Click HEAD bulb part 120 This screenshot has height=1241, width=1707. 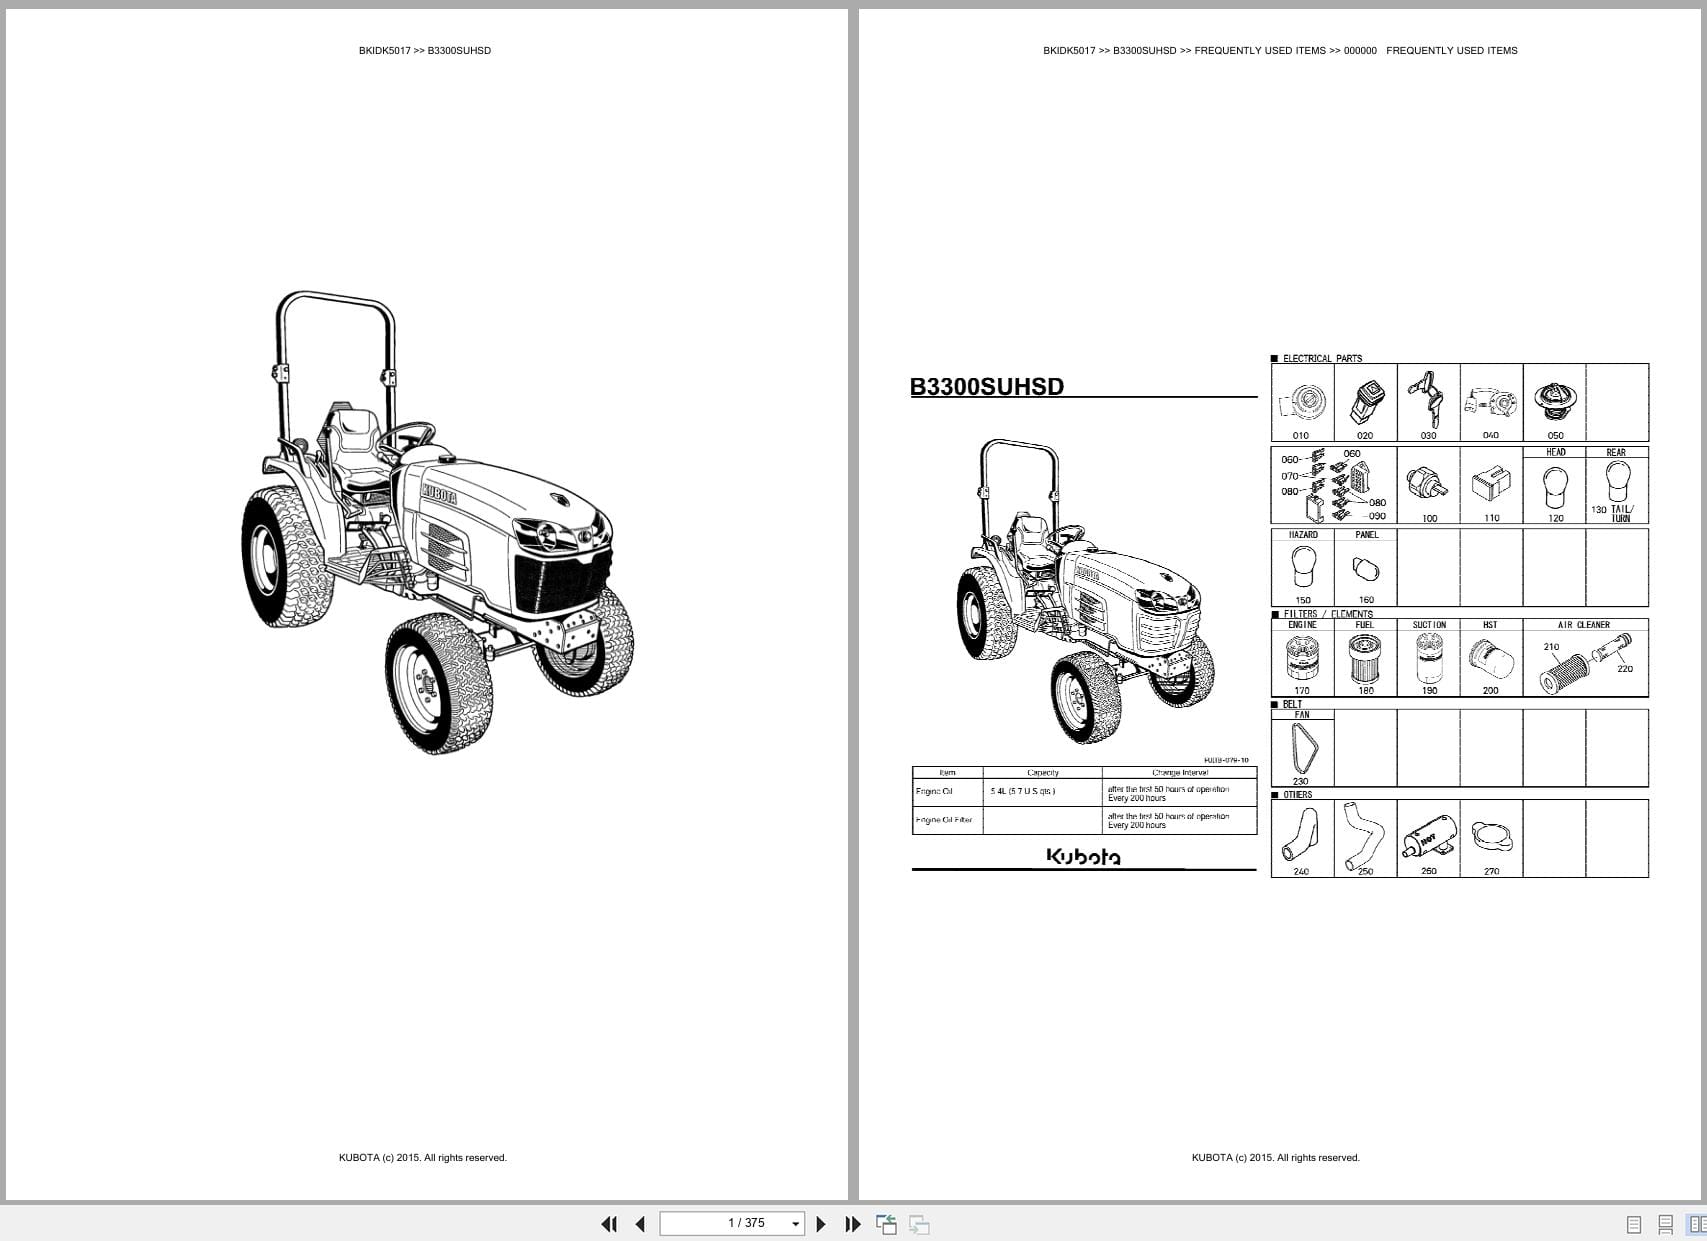tap(1555, 486)
